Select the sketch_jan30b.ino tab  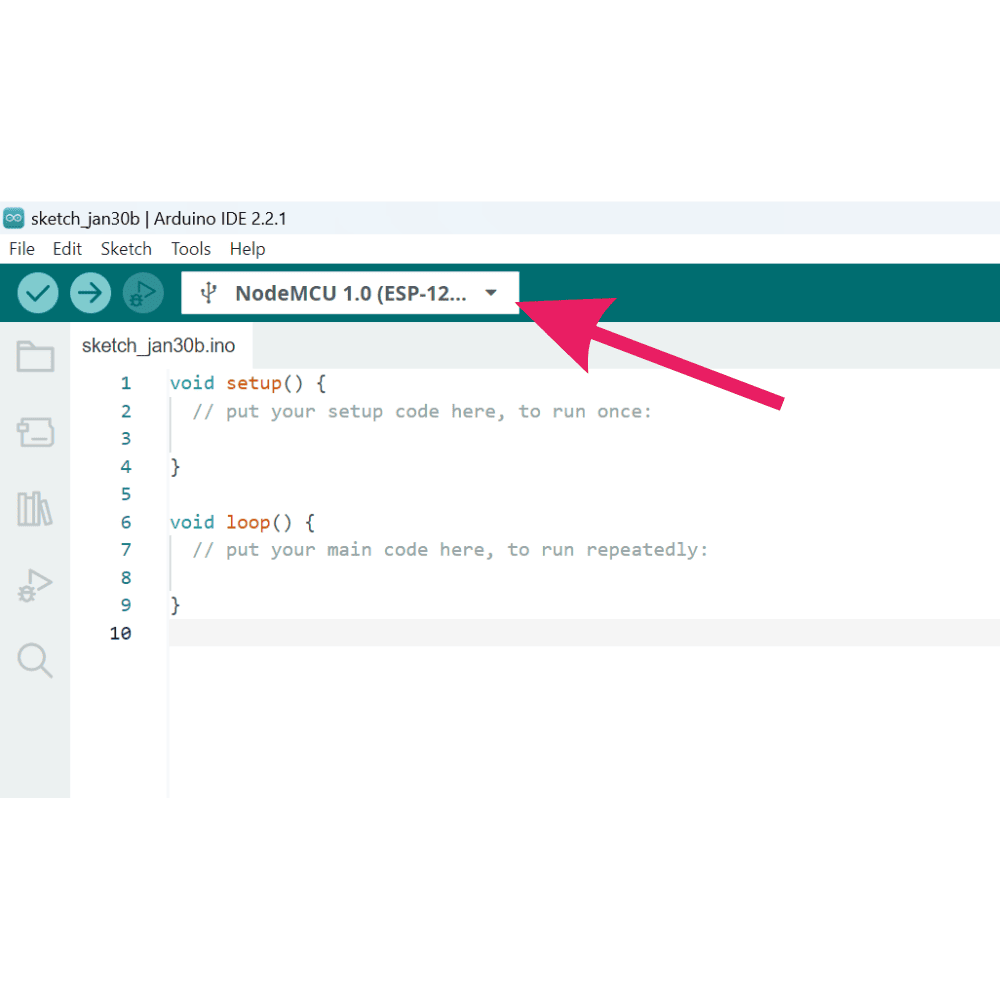coord(159,346)
